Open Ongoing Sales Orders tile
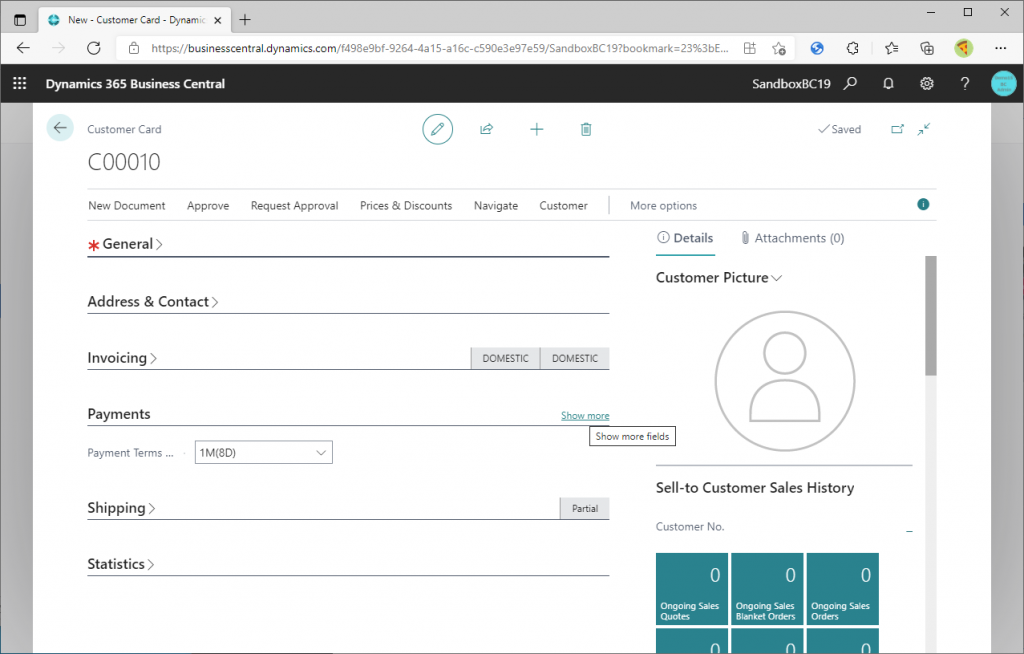Viewport: 1024px width, 654px height. [x=842, y=589]
